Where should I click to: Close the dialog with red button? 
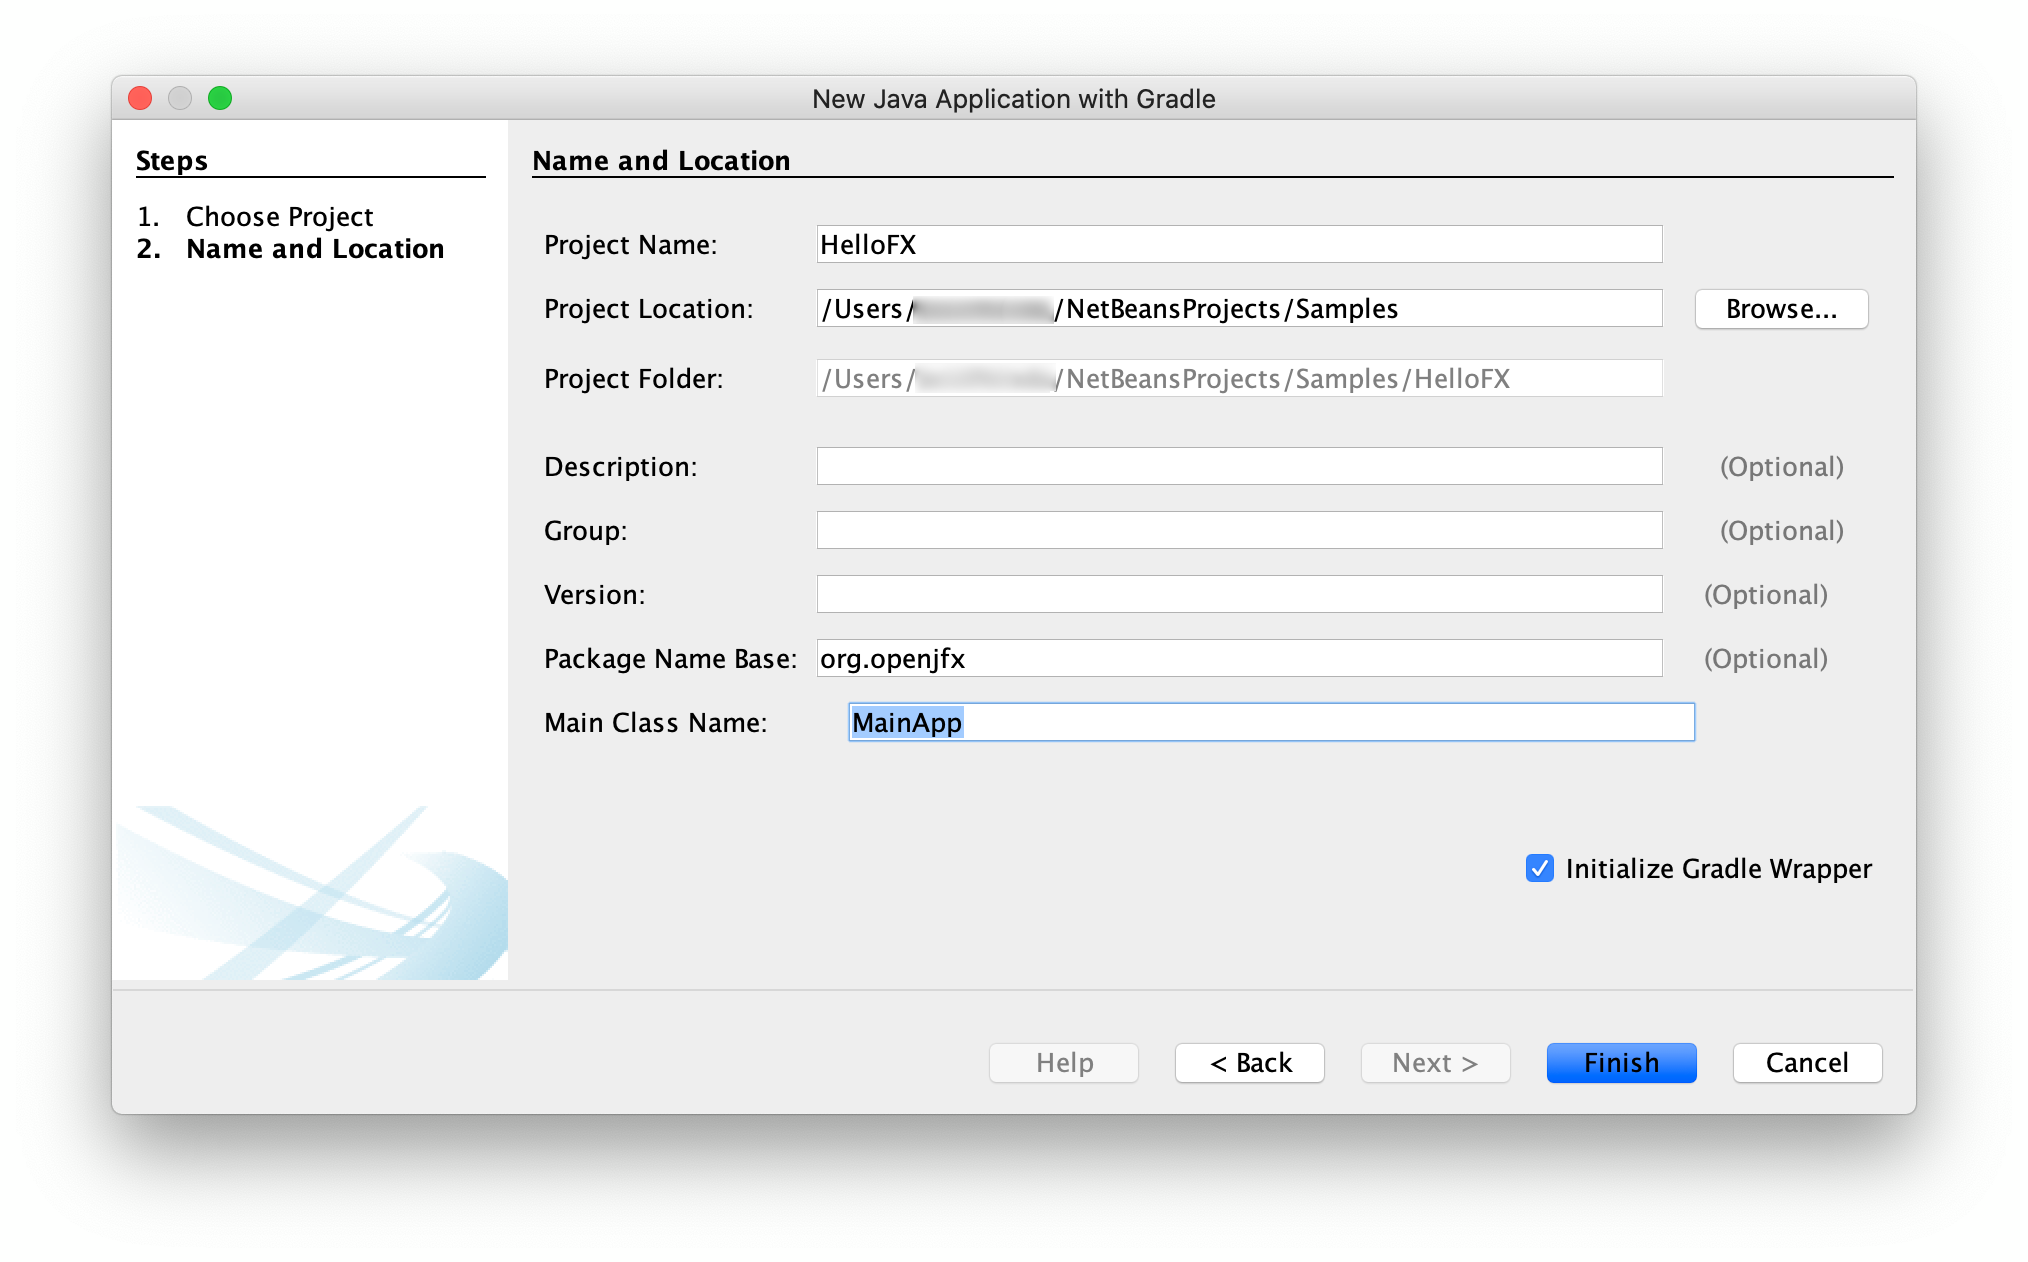140,98
